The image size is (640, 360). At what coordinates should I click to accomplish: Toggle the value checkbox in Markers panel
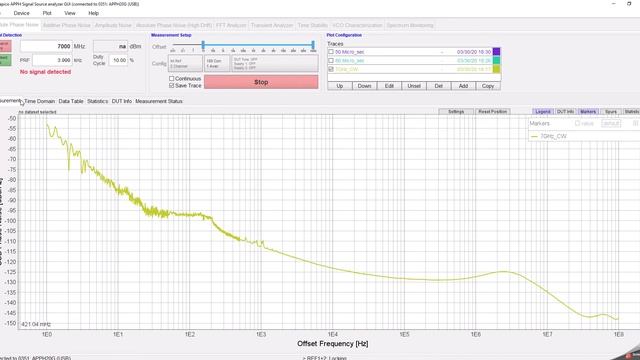click(x=577, y=123)
